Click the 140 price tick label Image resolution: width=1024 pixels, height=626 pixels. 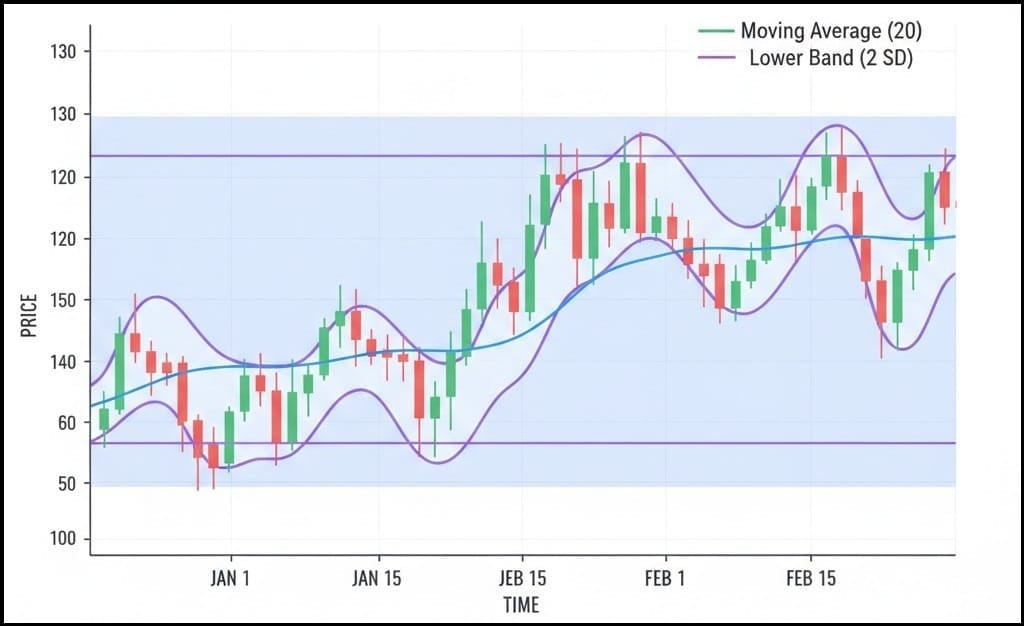coord(63,361)
